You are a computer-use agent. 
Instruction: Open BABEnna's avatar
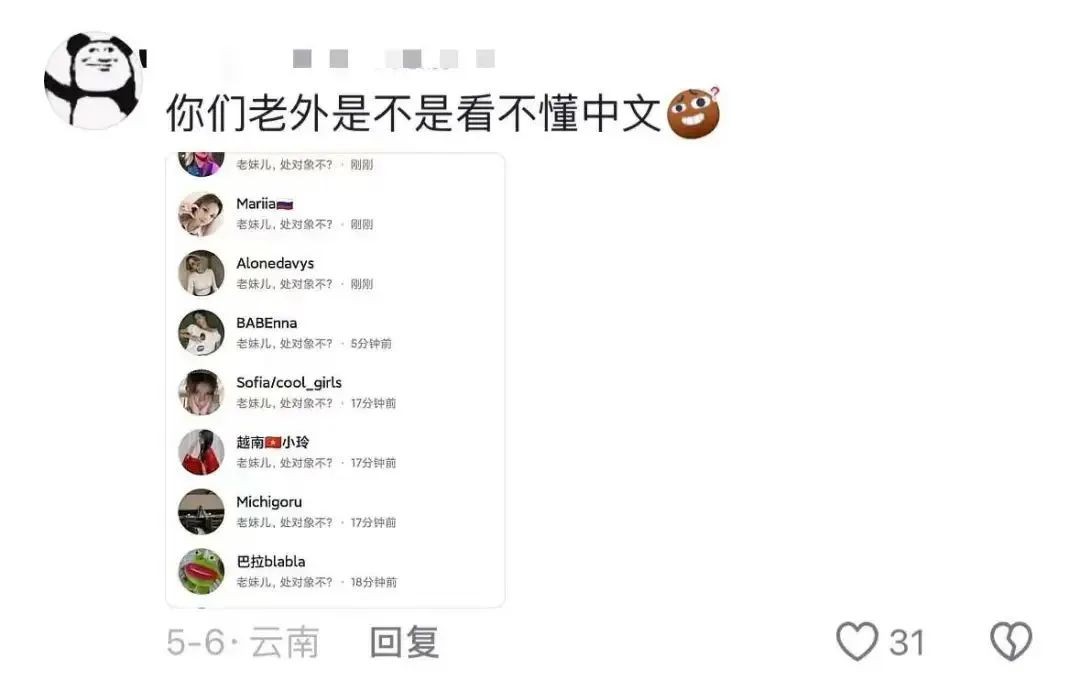(x=201, y=333)
